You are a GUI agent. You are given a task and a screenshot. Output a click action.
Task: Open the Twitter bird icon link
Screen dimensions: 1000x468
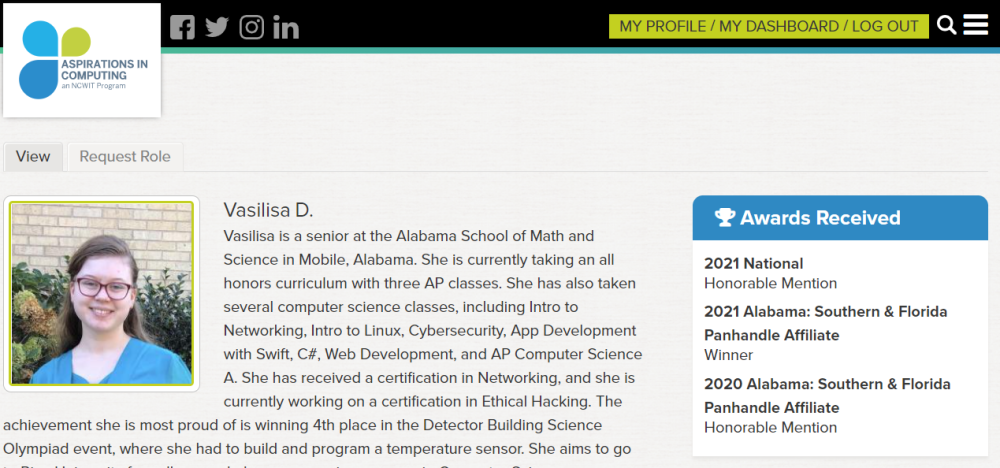coord(217,27)
